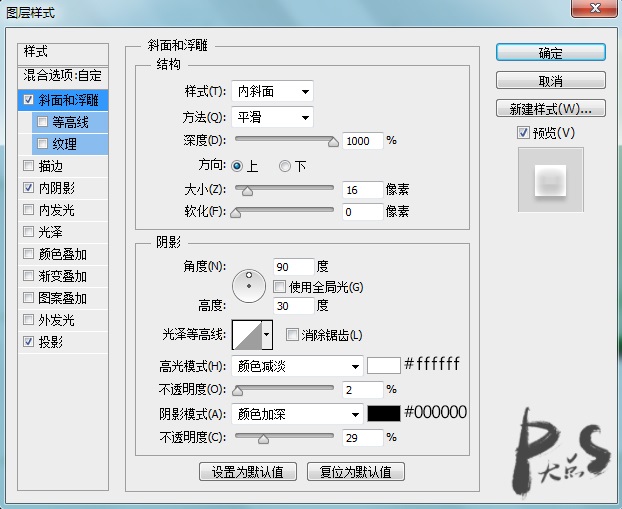Open 描边 style settings

pos(50,166)
